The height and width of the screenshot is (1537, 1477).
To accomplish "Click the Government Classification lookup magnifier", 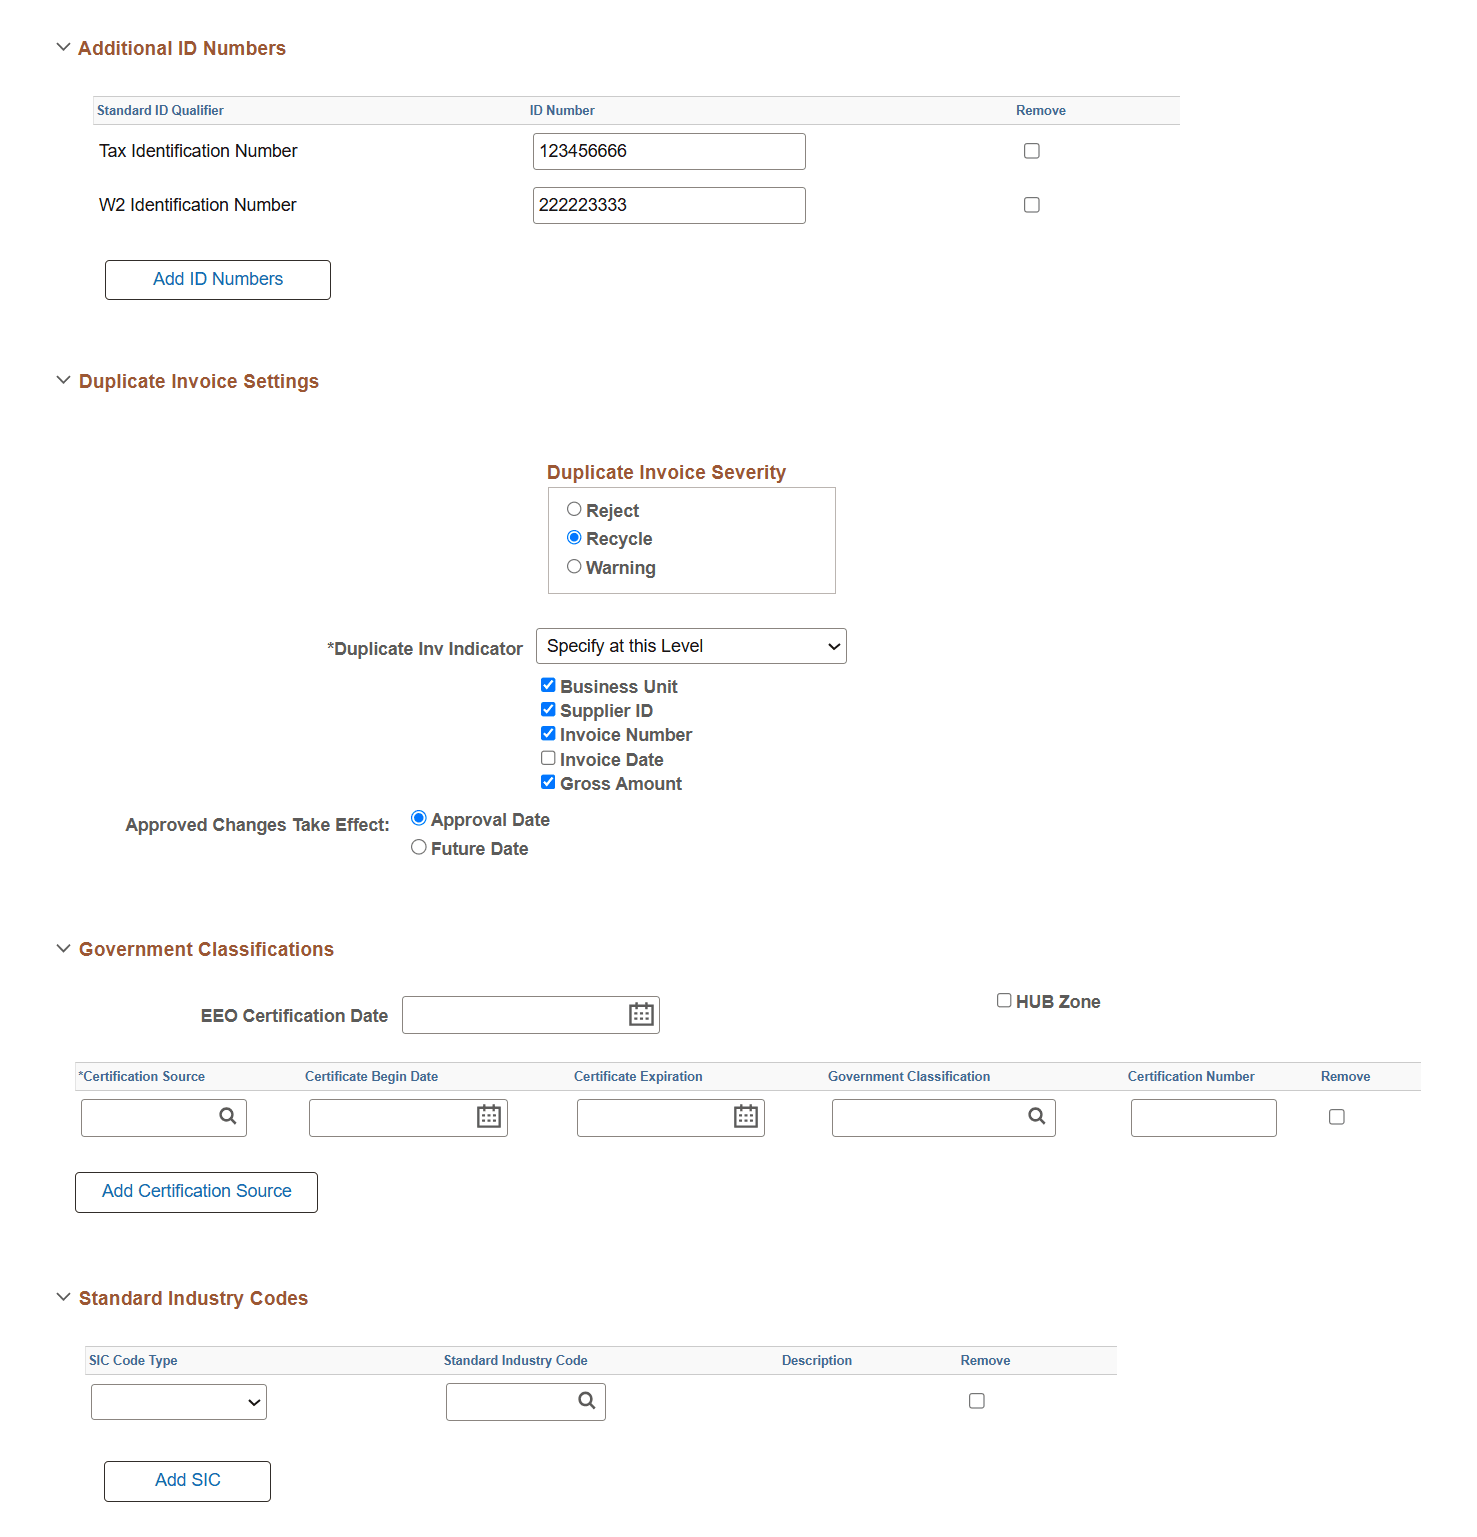I will [1036, 1117].
